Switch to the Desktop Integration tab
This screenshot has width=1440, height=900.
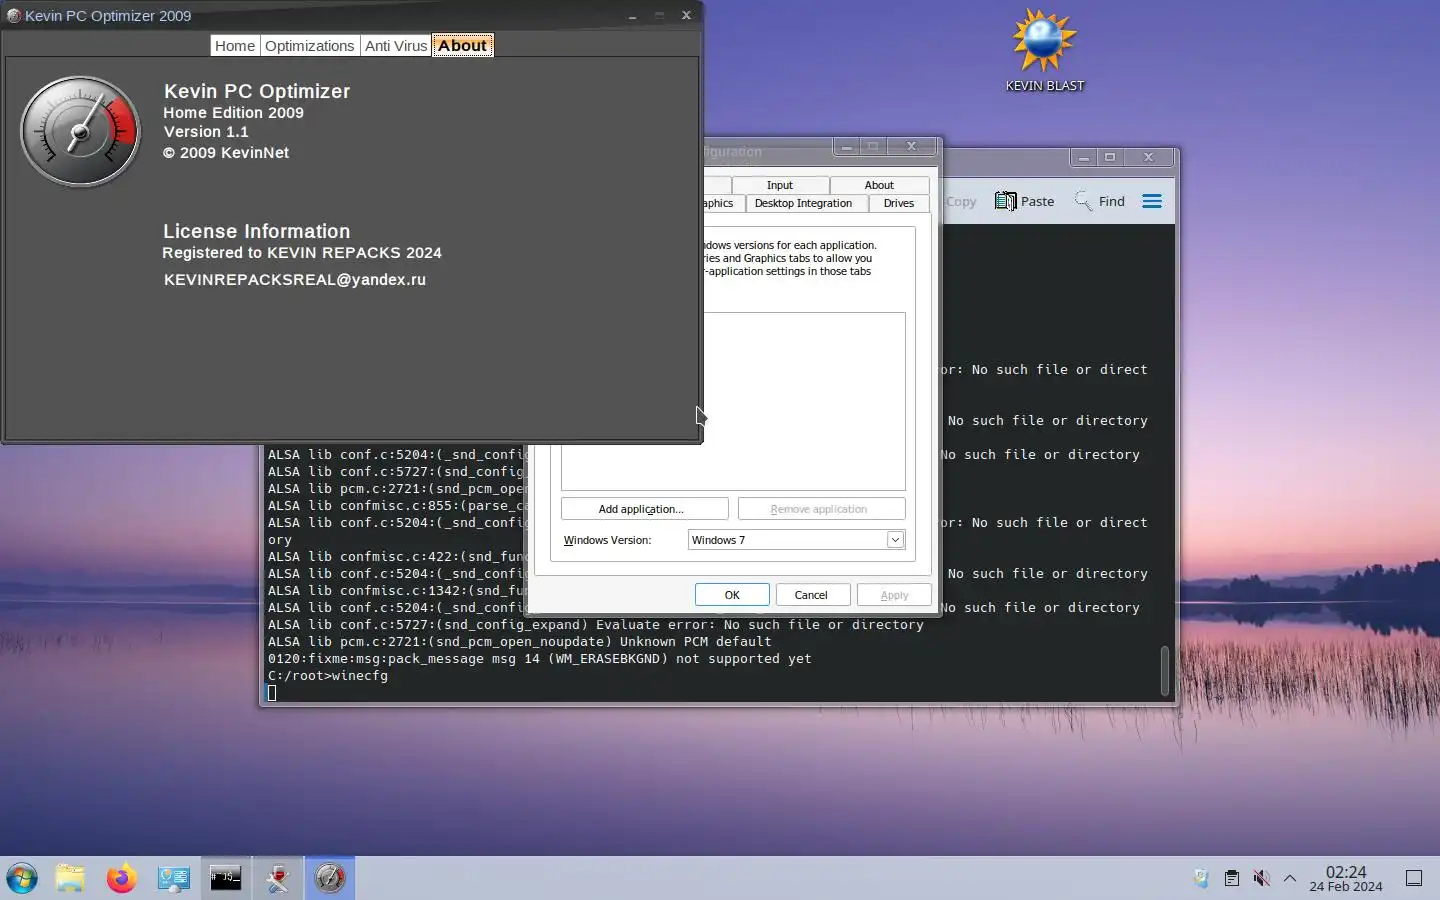[803, 203]
